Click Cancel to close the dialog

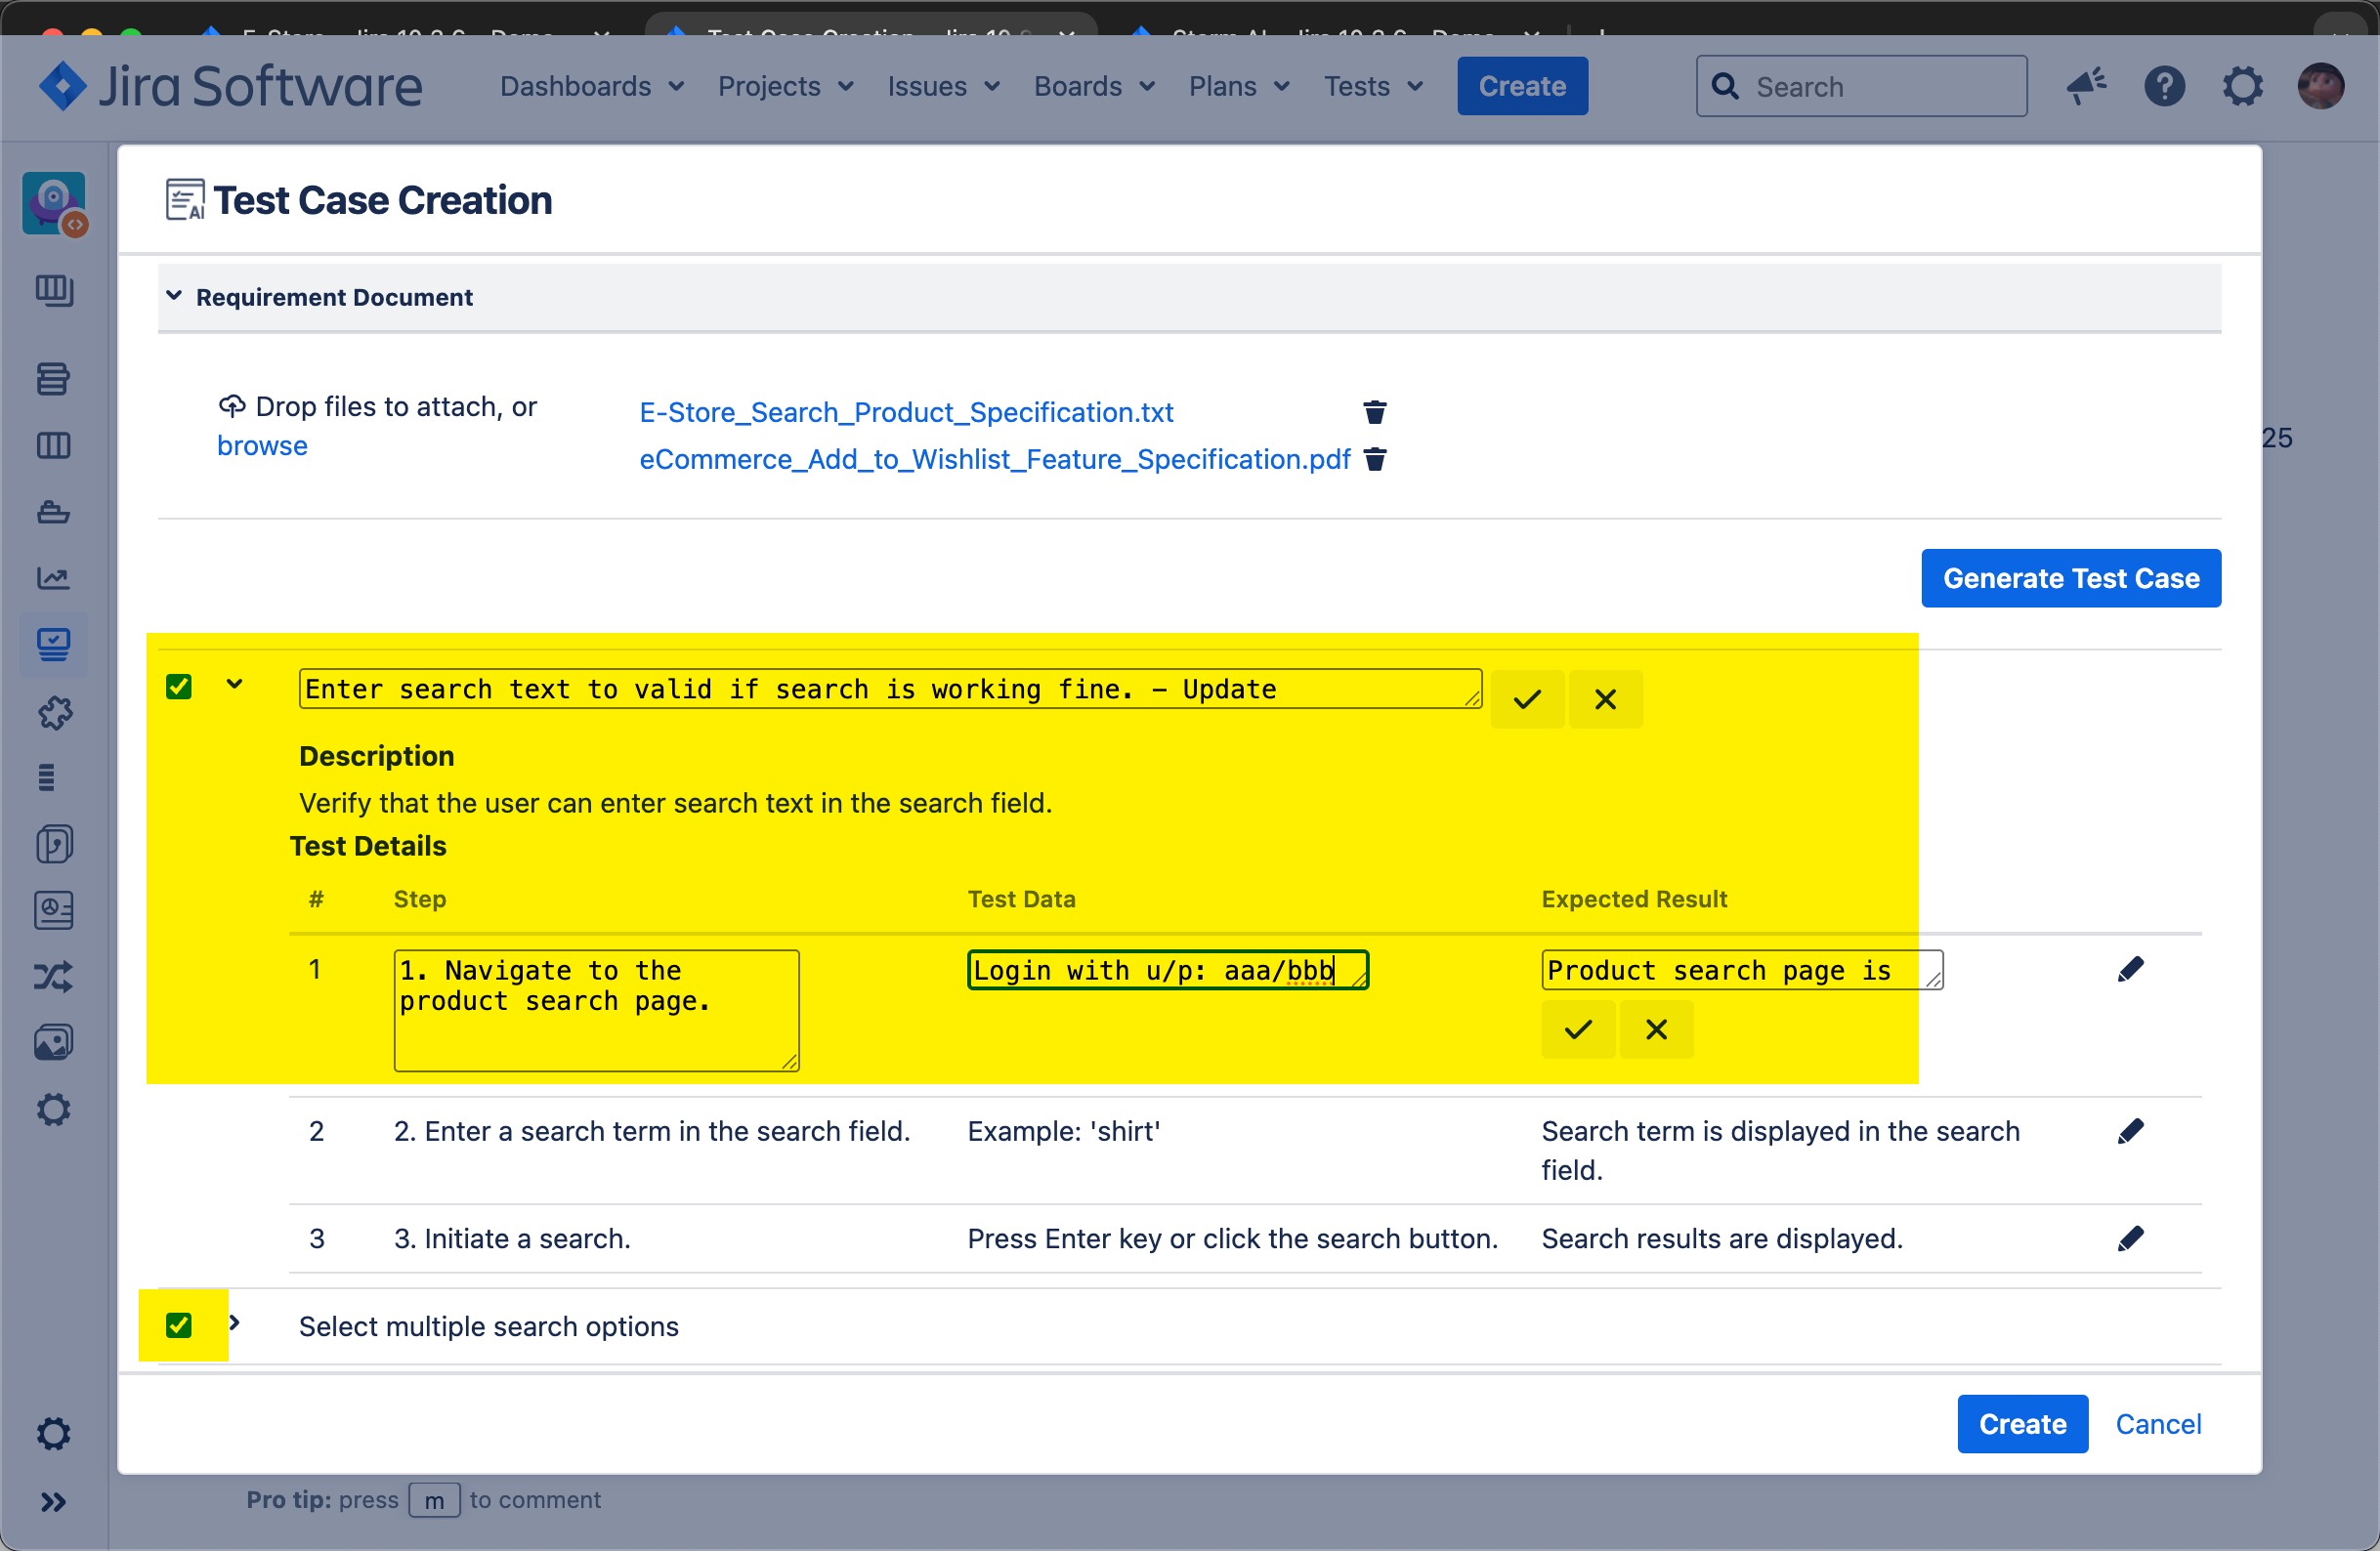pyautogui.click(x=2157, y=1424)
